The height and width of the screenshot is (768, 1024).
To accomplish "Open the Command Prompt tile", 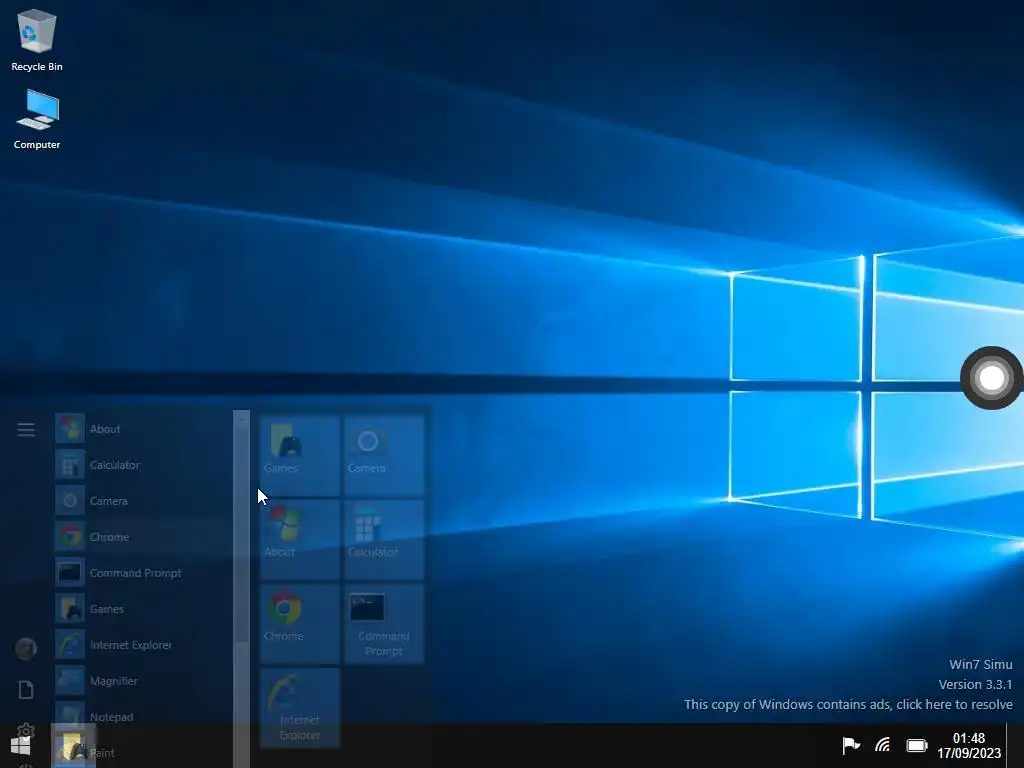I will (x=384, y=624).
